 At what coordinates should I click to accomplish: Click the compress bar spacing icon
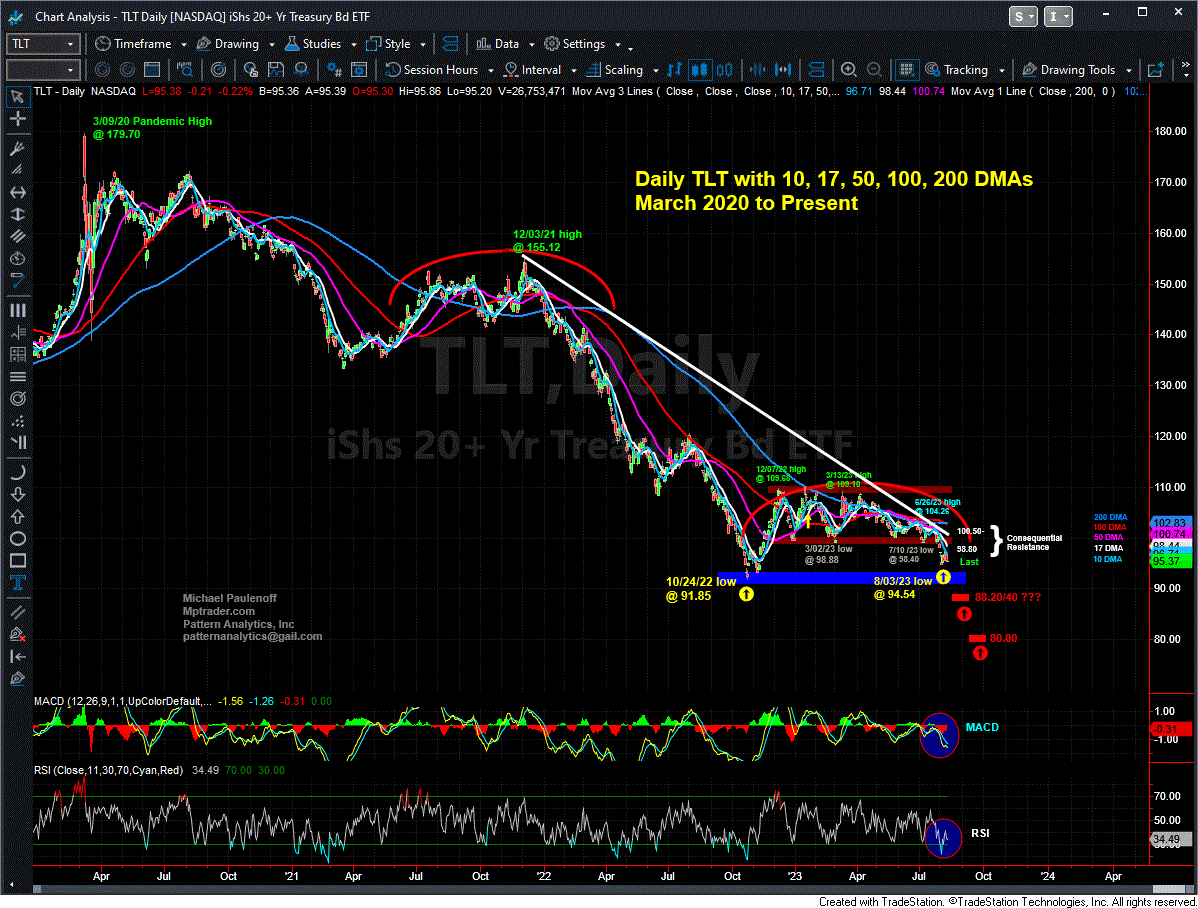757,70
